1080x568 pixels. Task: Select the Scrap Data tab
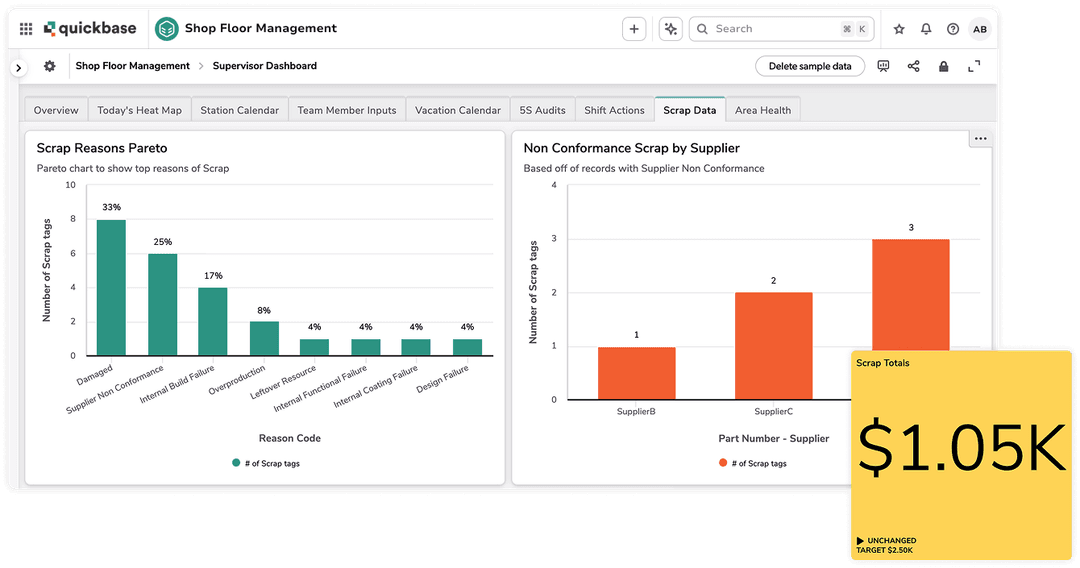689,110
